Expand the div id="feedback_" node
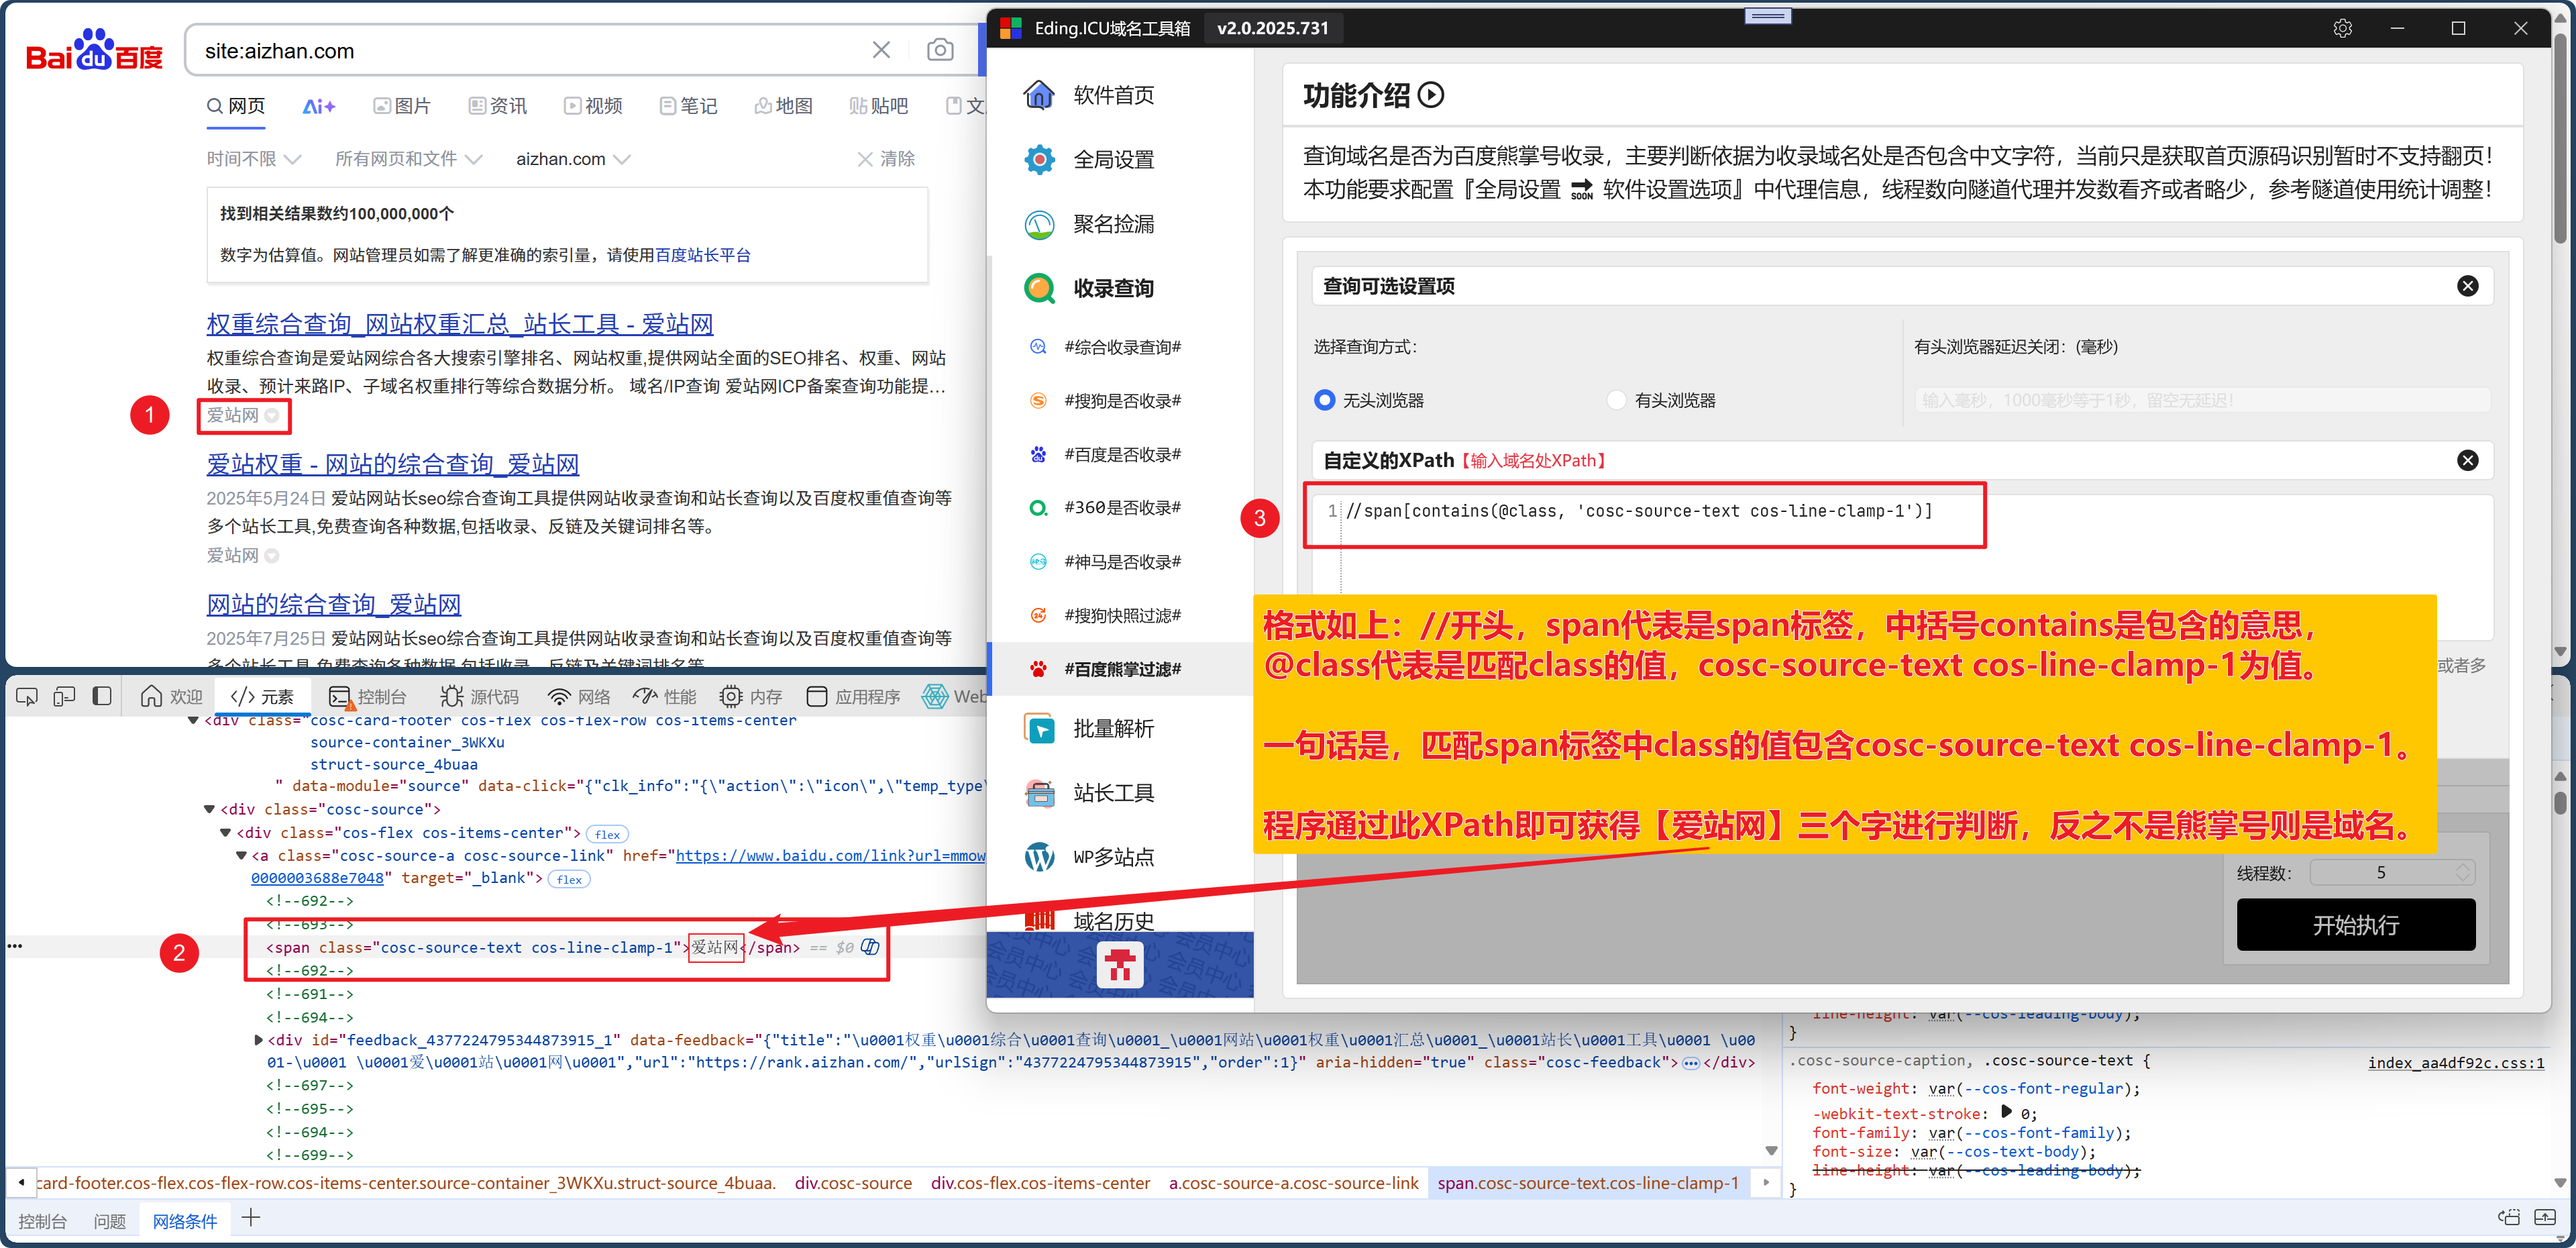The height and width of the screenshot is (1248, 2576). pos(258,1040)
